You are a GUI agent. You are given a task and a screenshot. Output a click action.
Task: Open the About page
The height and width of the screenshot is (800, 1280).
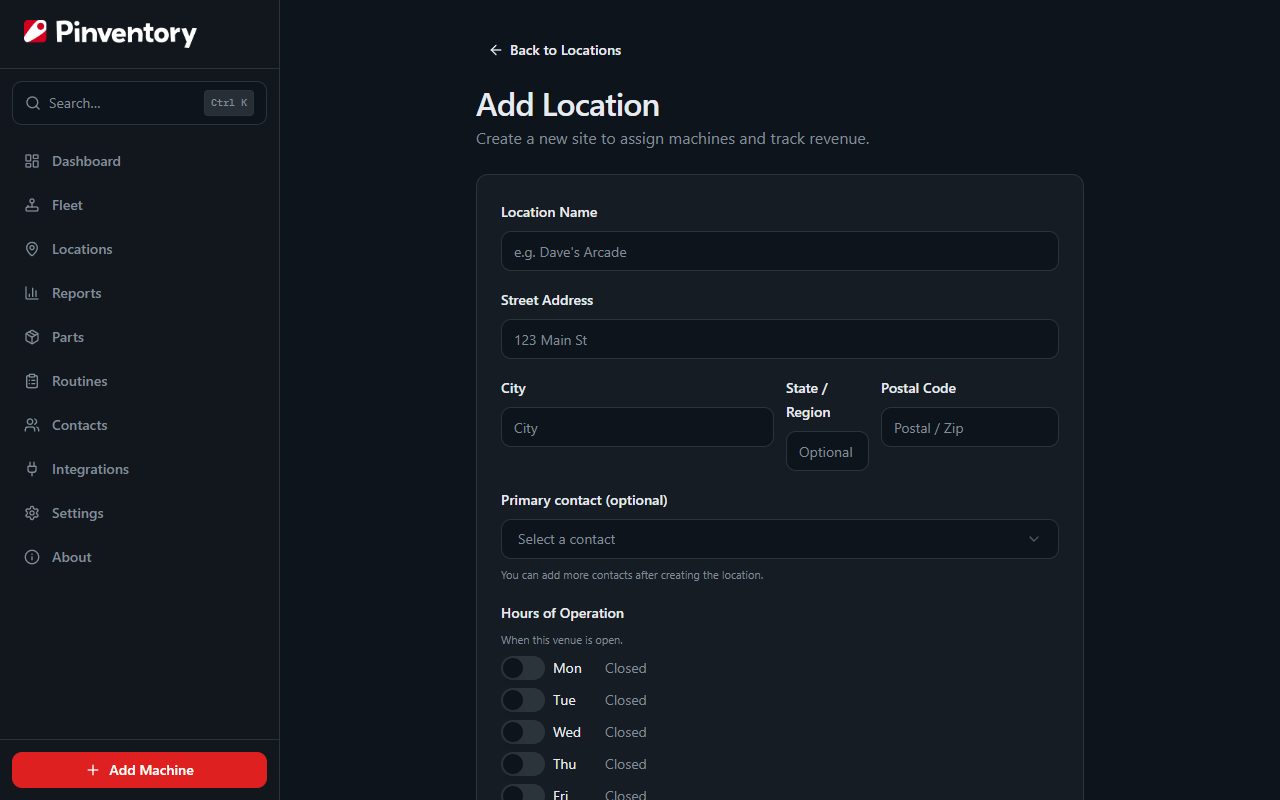(139, 557)
